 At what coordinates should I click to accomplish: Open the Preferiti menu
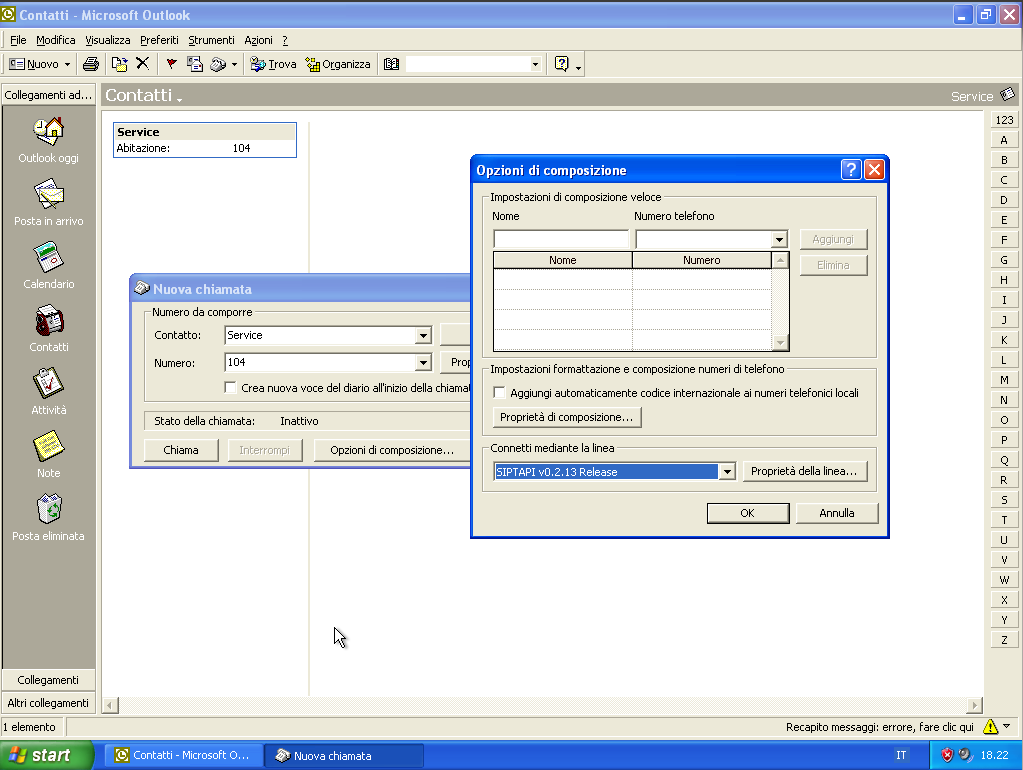click(159, 40)
